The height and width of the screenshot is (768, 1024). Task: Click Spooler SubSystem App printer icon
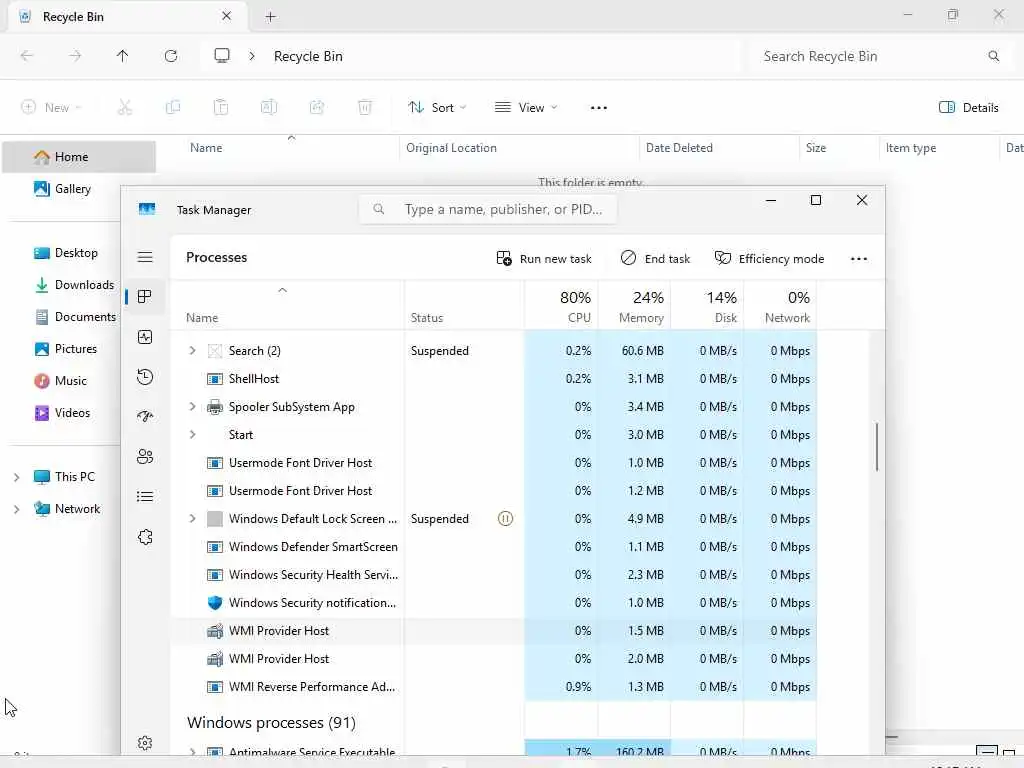tap(214, 407)
